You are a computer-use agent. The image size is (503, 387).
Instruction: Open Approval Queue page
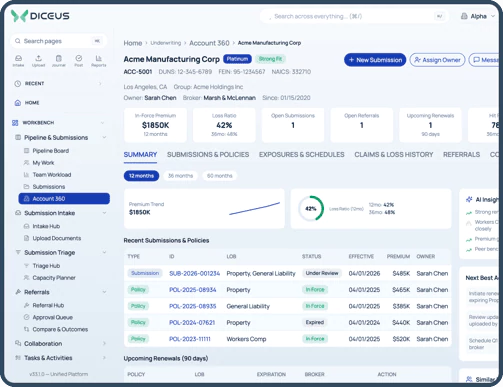click(52, 317)
